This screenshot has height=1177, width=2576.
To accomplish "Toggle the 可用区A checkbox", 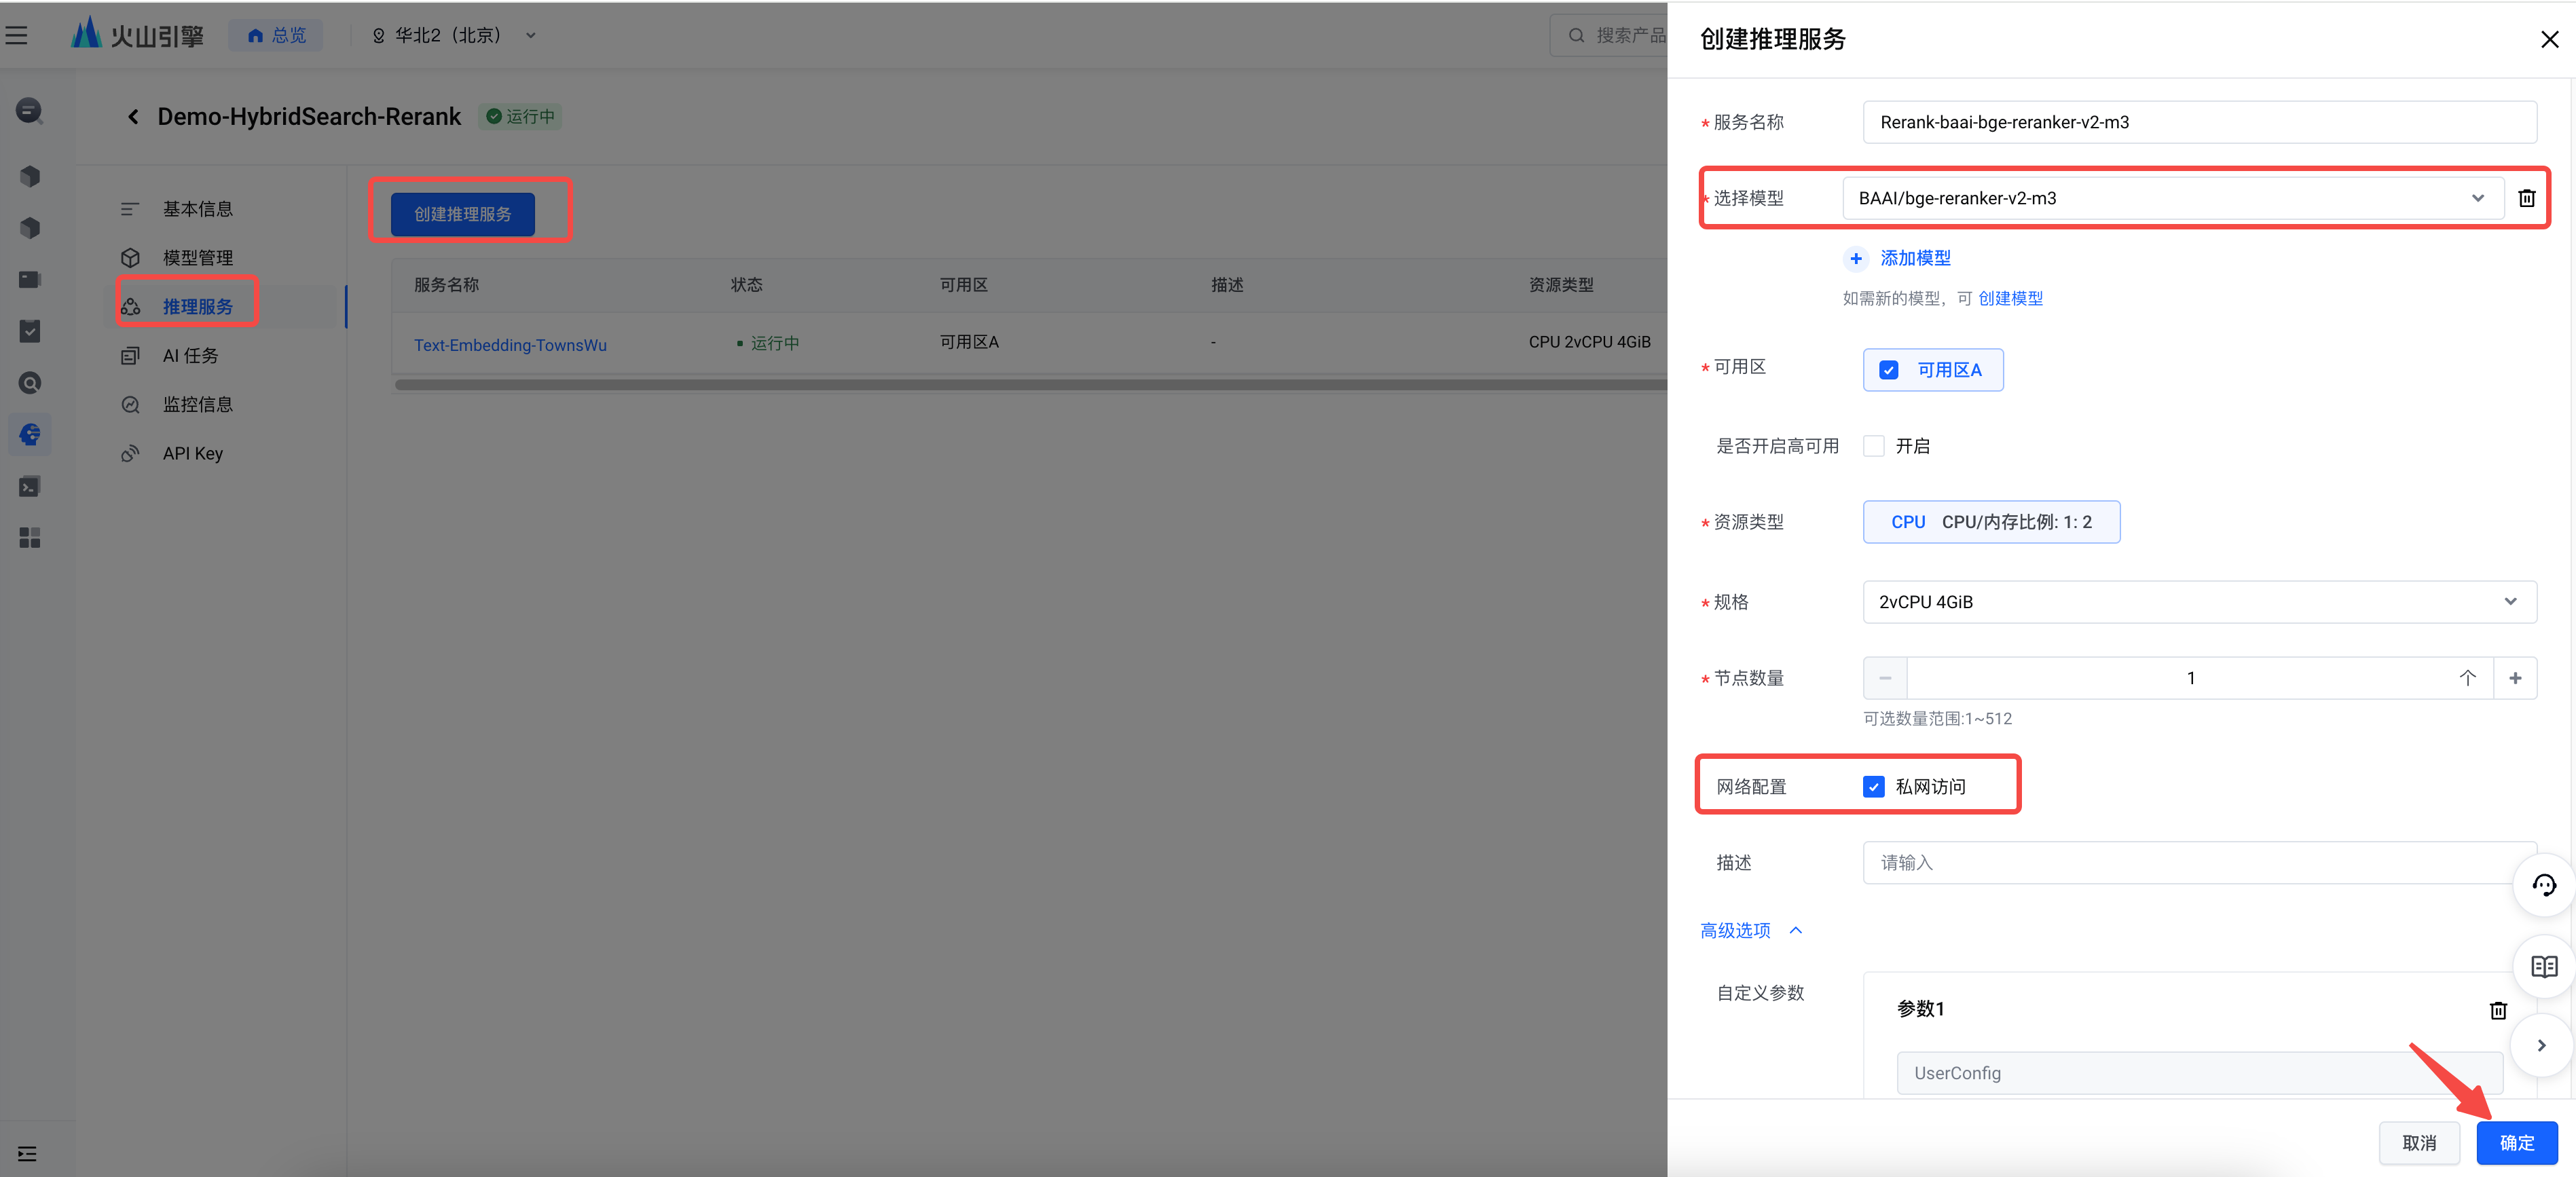I will click(x=1888, y=370).
